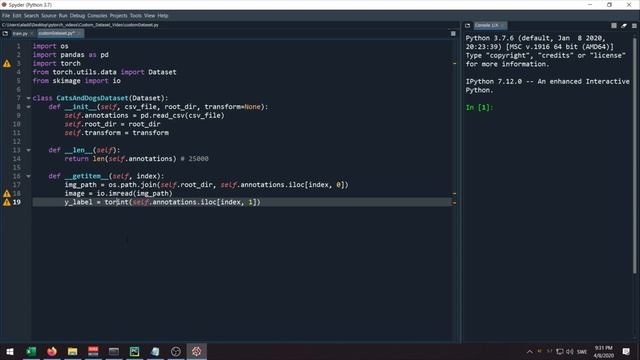
Task: Click the eraser icon to clear console
Action: 624,25
